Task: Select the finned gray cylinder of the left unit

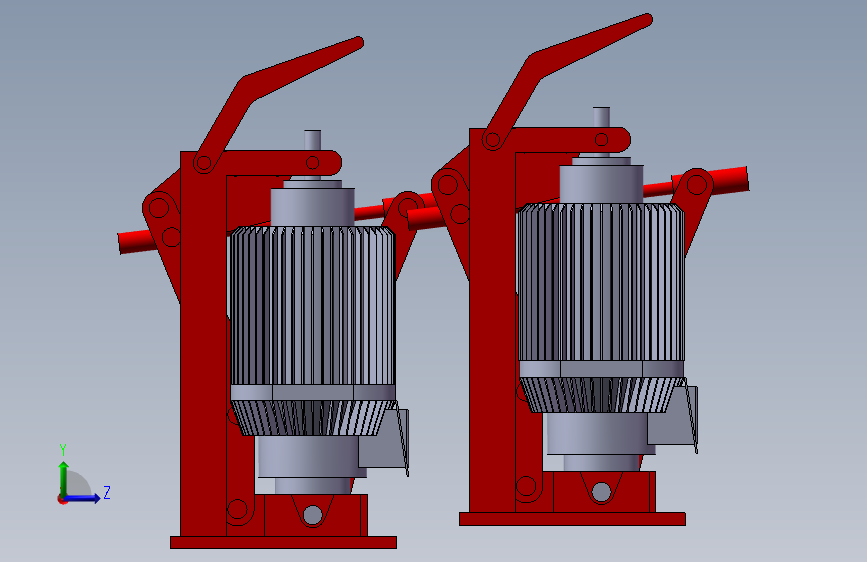Action: [x=313, y=306]
